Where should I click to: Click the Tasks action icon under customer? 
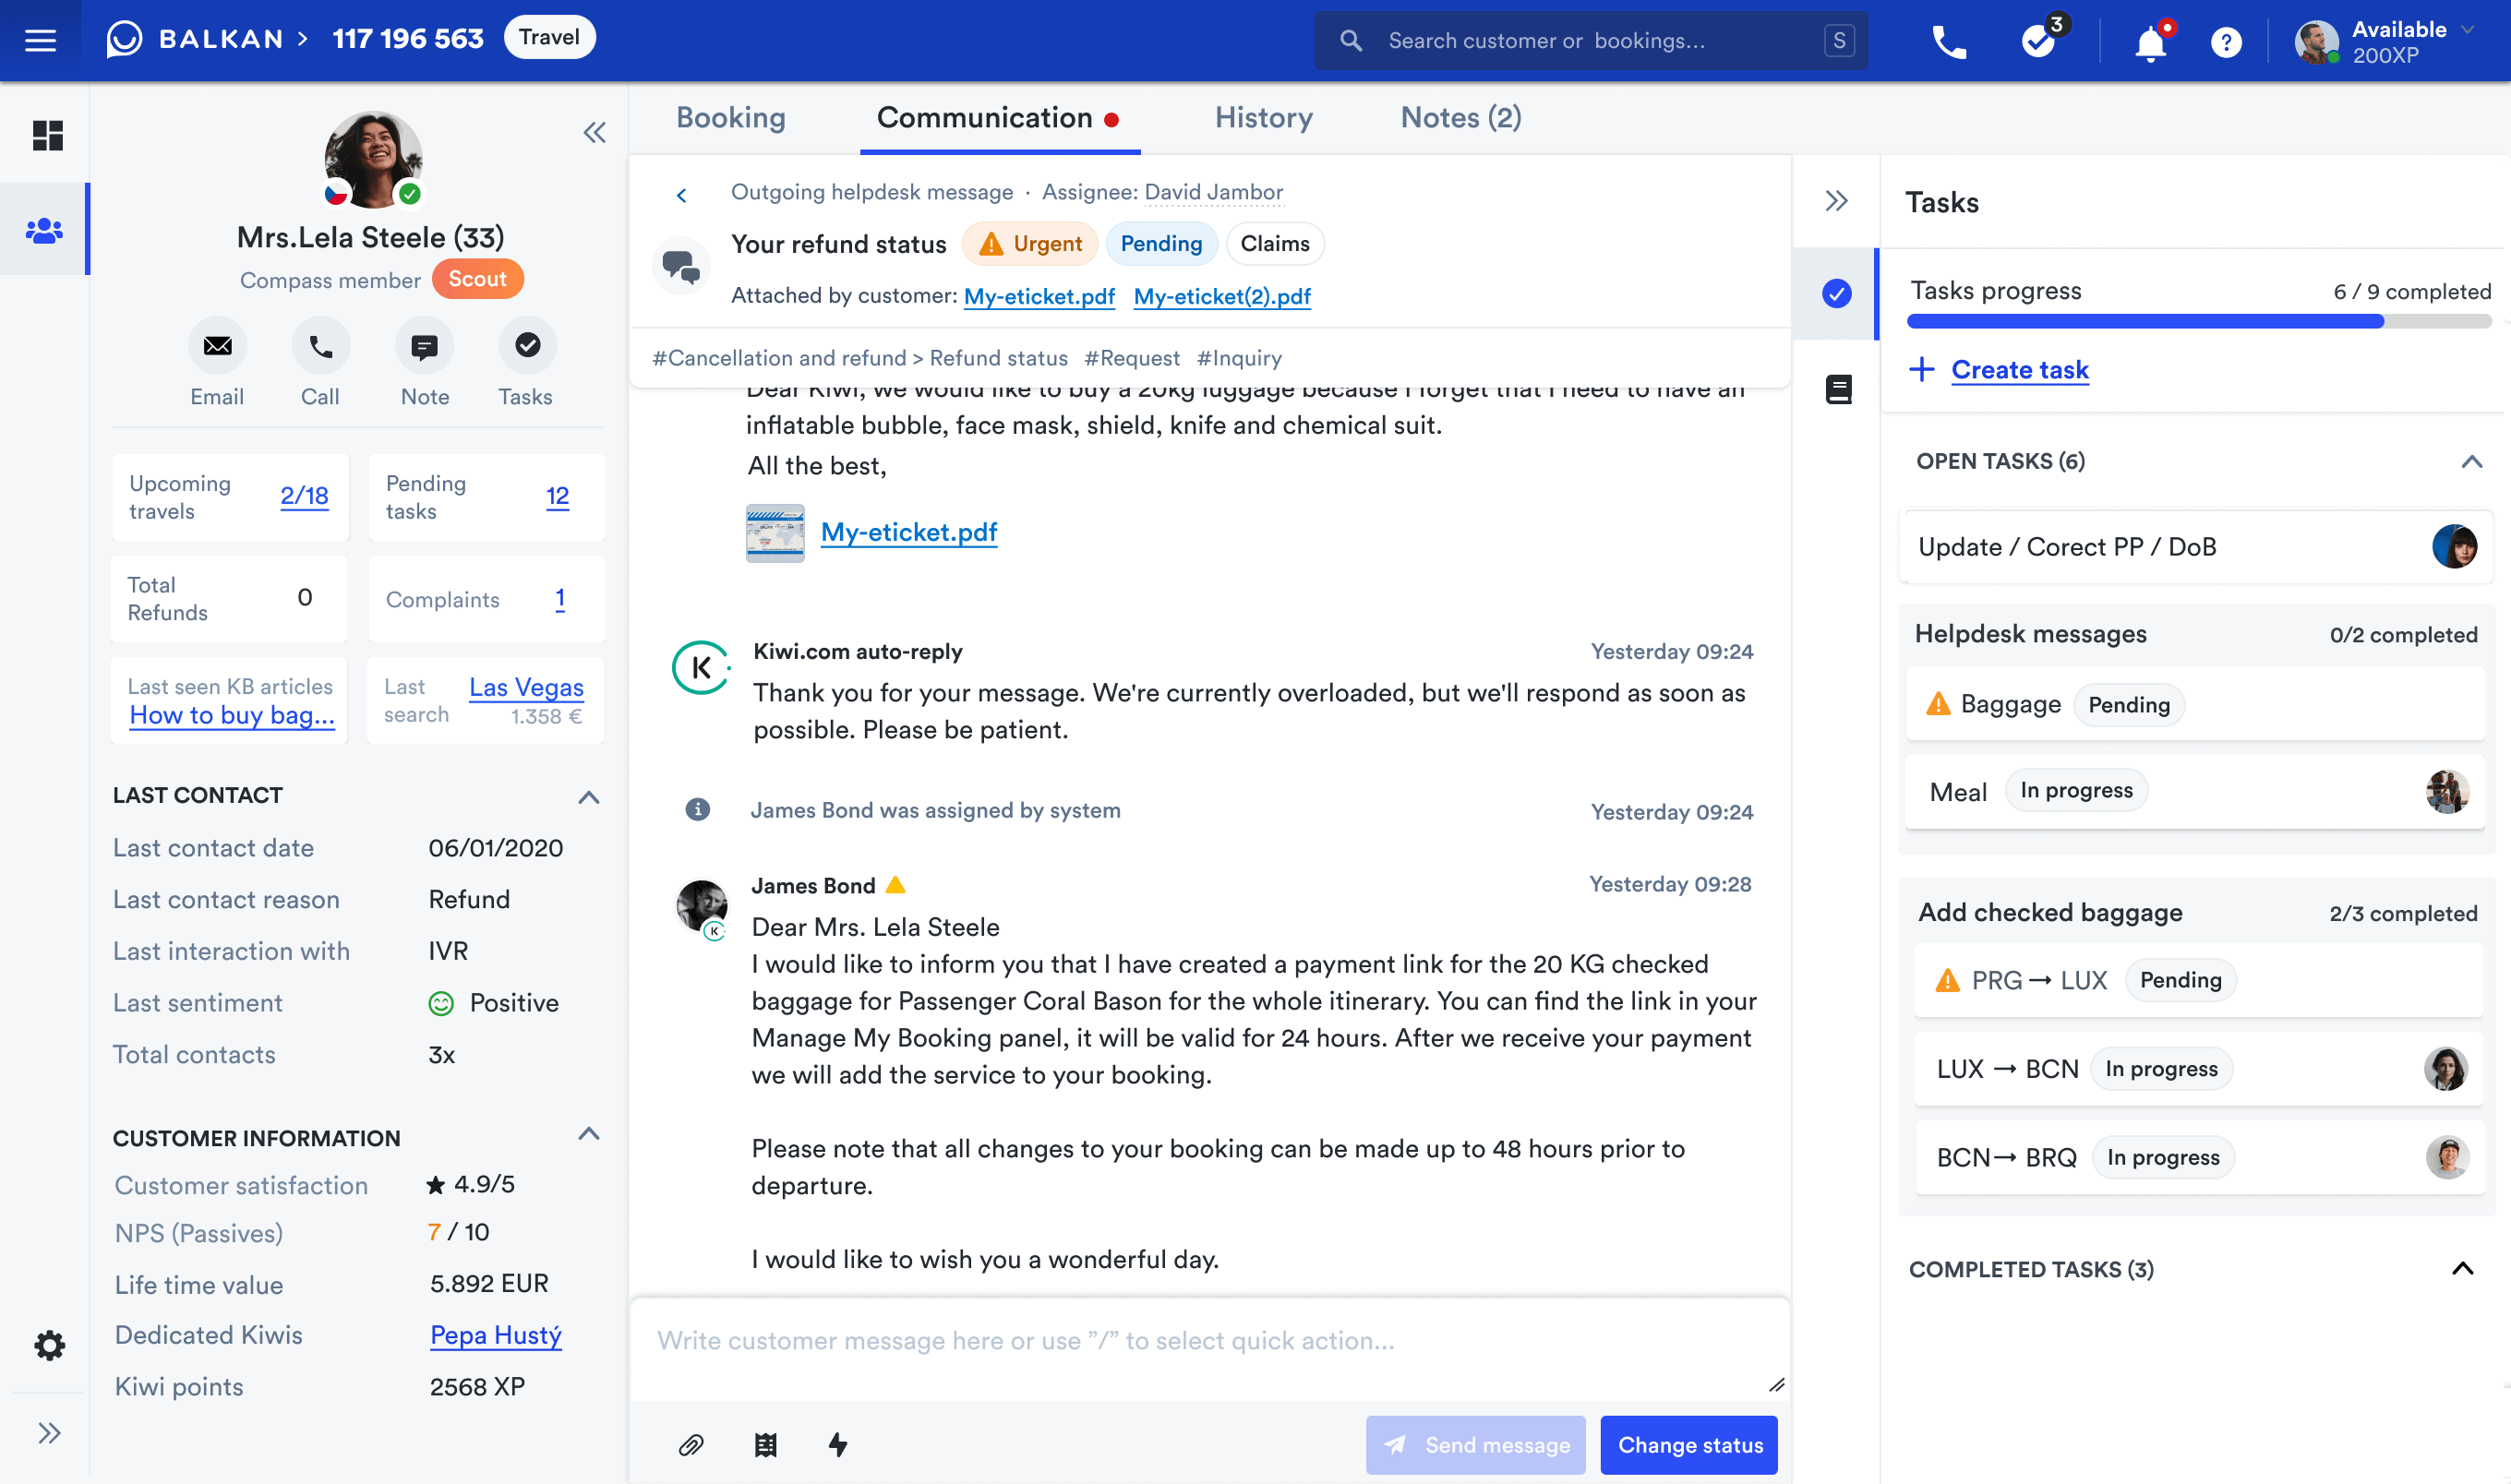527,346
